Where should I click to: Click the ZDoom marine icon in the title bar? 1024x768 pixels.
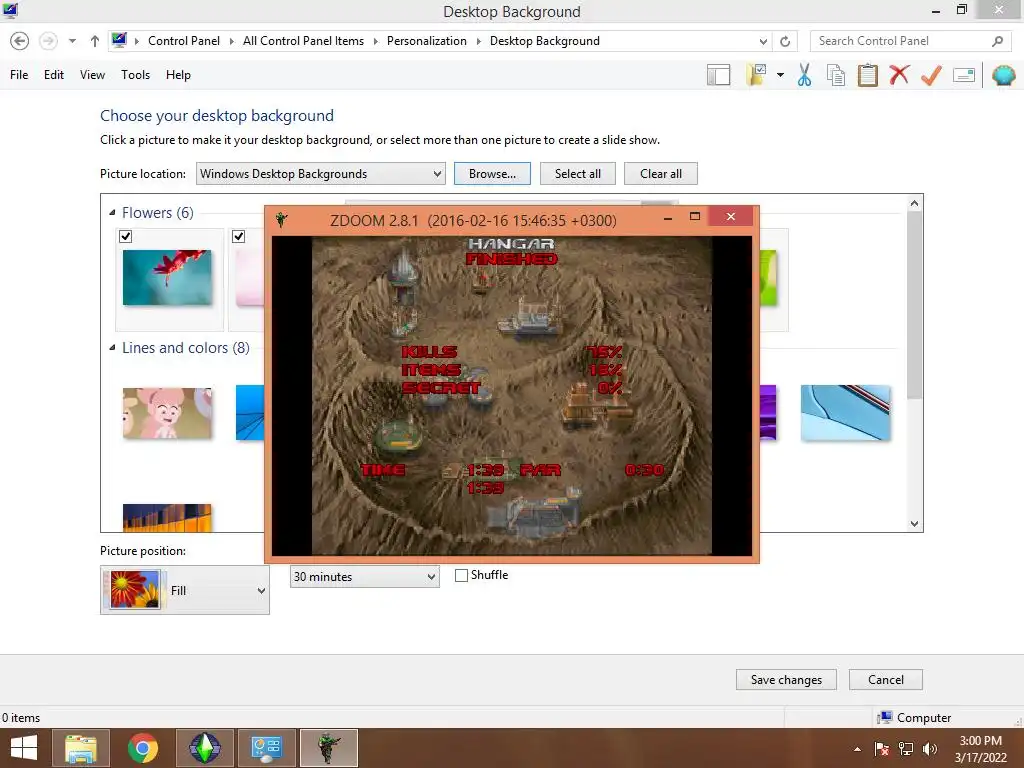[281, 220]
